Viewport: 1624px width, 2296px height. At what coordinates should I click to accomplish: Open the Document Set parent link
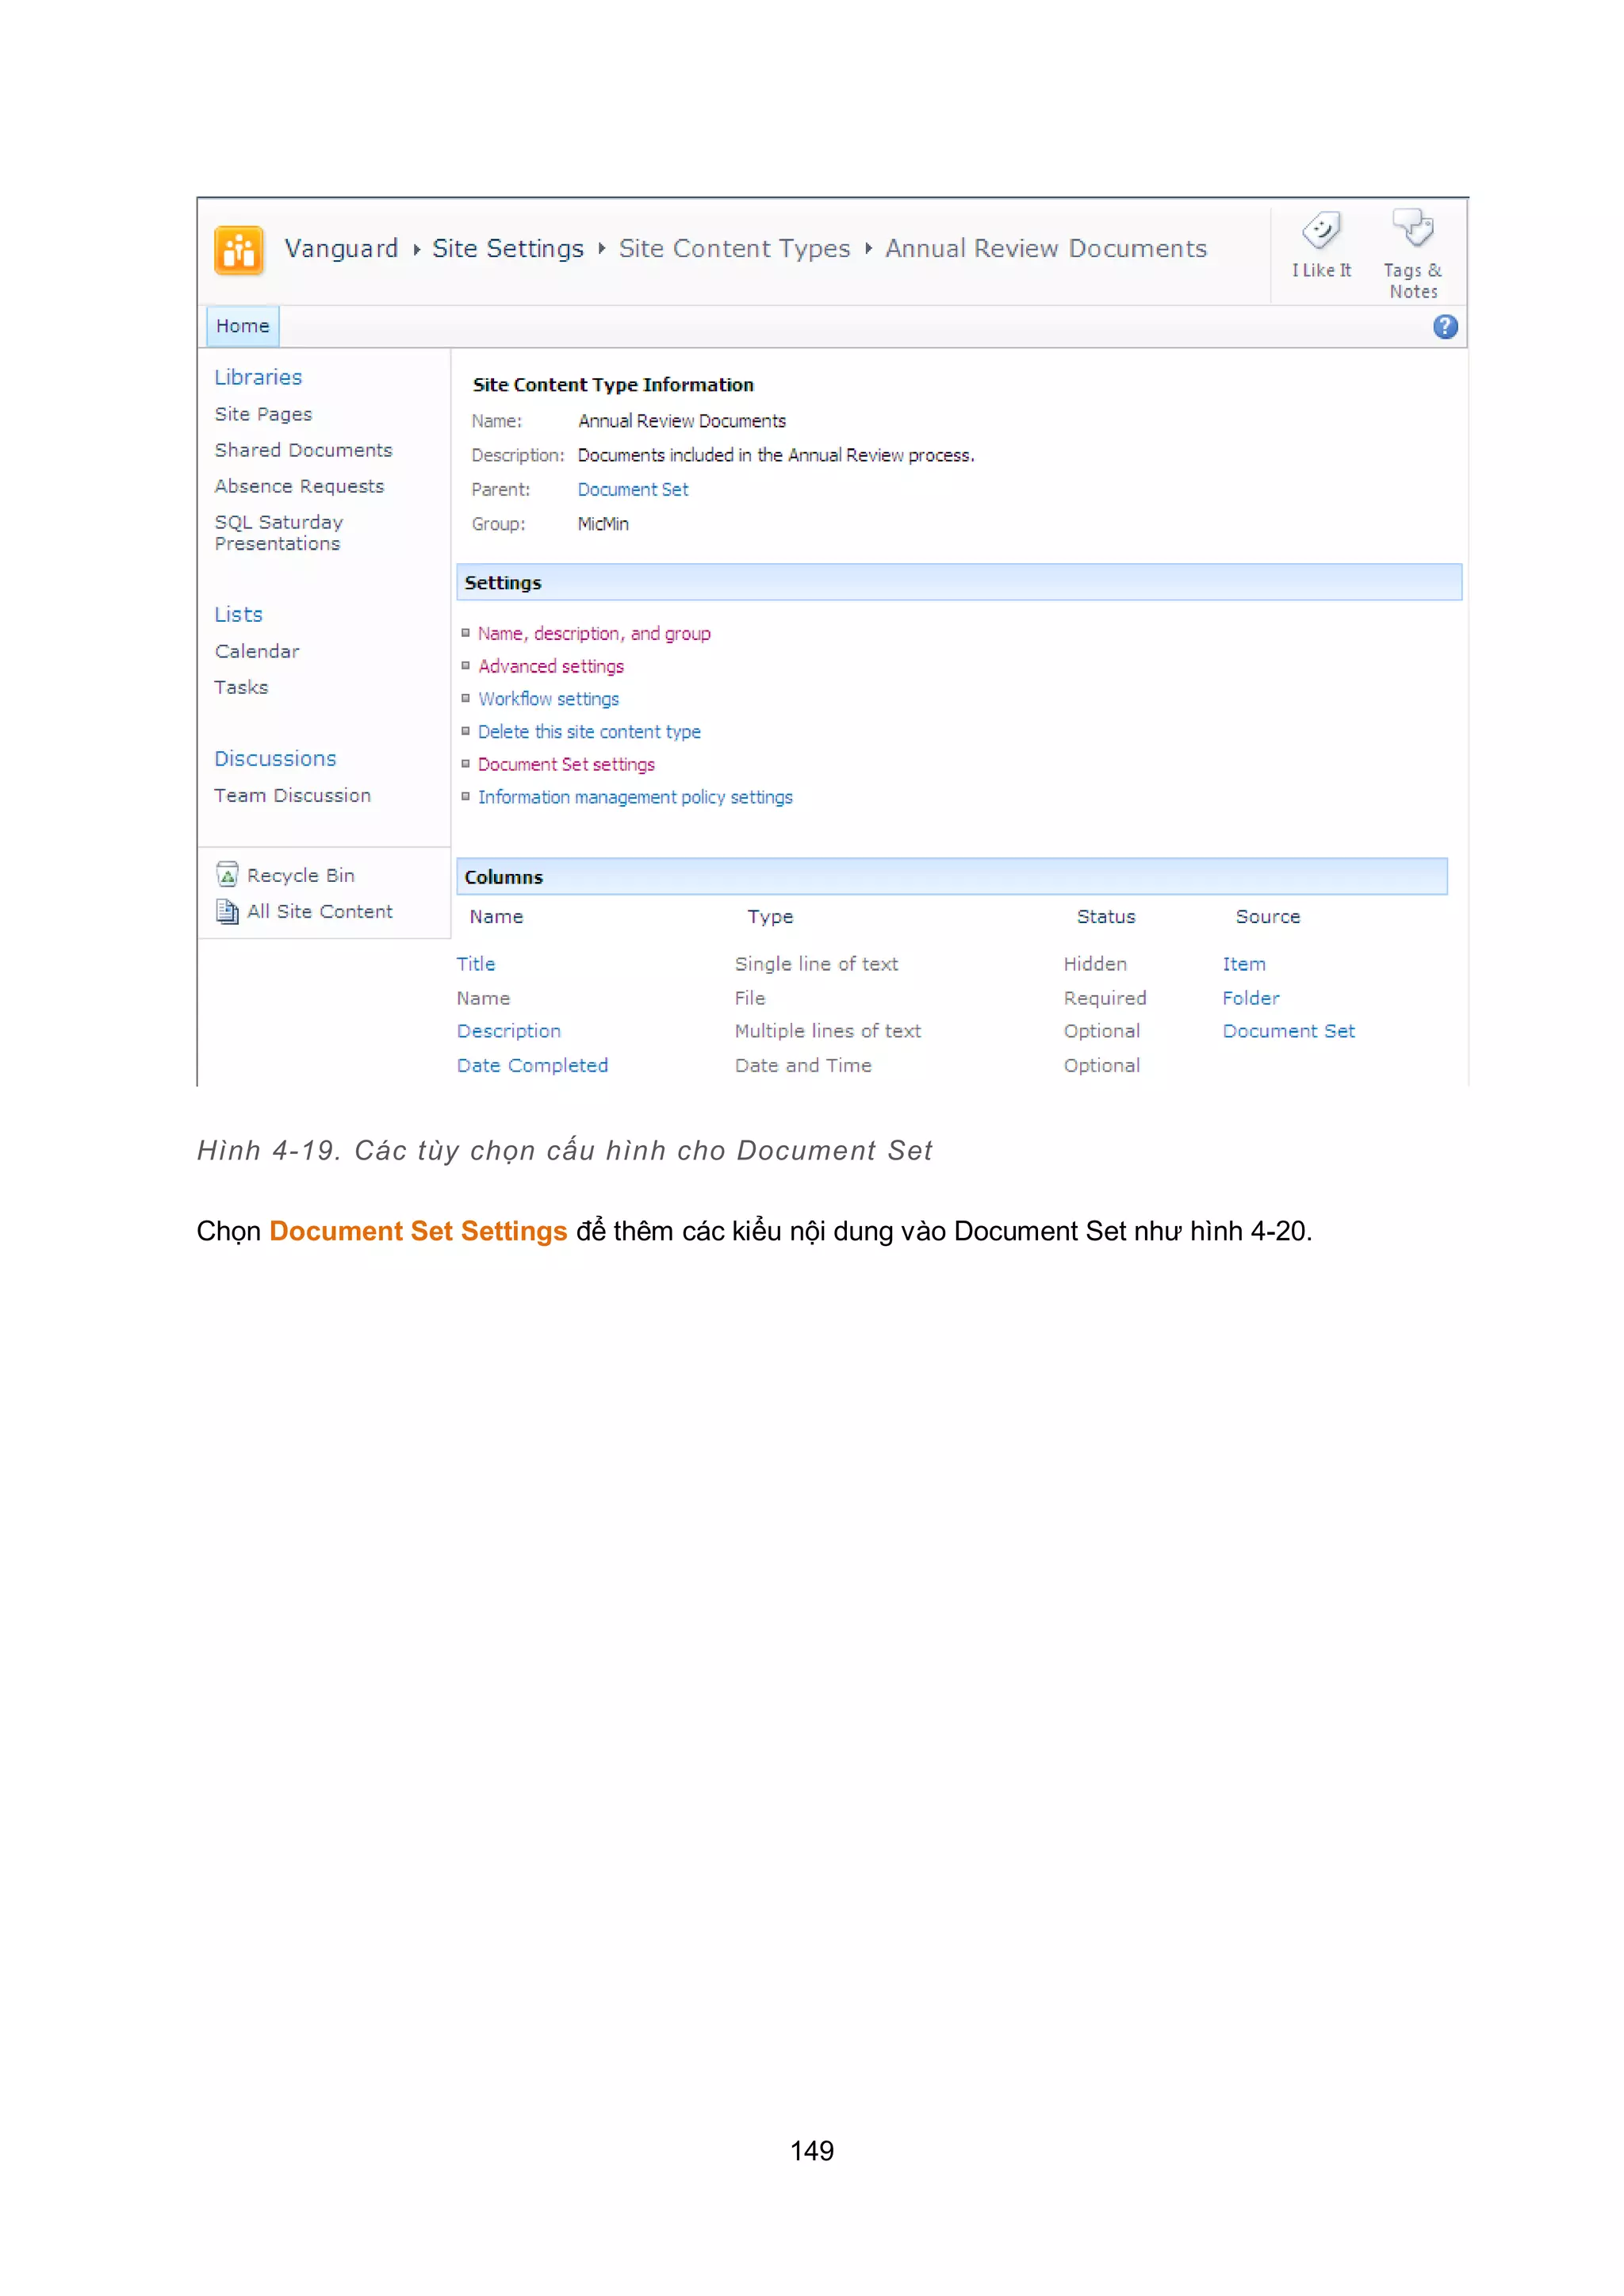click(633, 490)
